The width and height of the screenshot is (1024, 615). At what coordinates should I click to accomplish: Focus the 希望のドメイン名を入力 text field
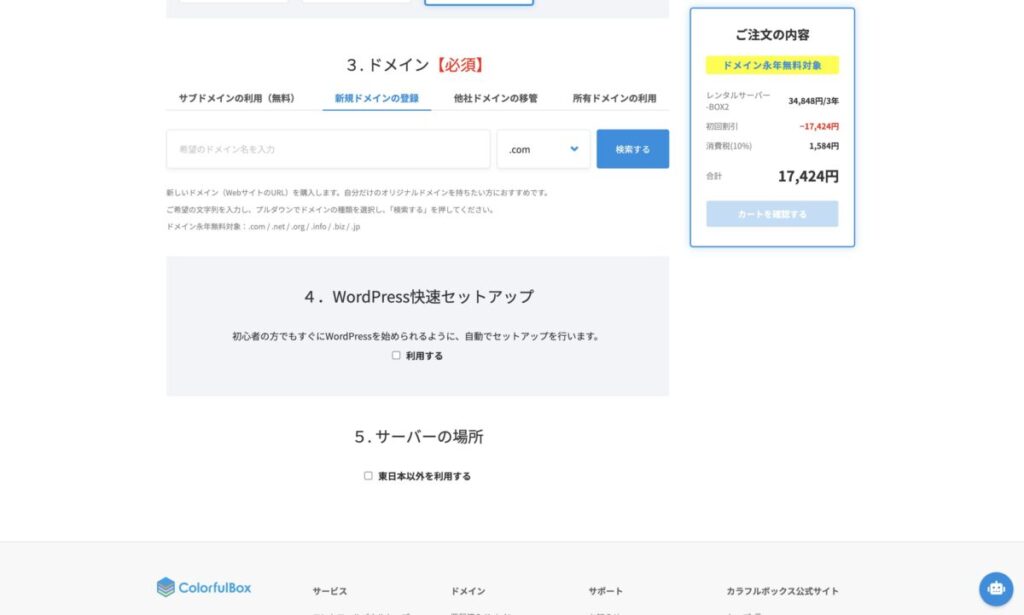[x=328, y=149]
